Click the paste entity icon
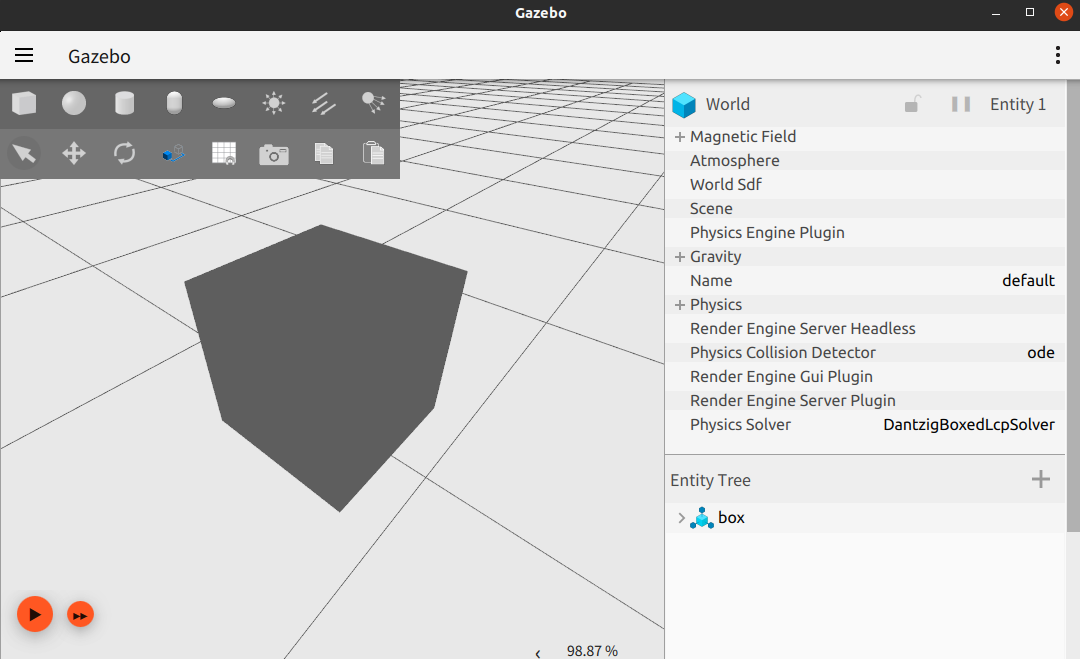This screenshot has height=659, width=1080. click(x=373, y=153)
